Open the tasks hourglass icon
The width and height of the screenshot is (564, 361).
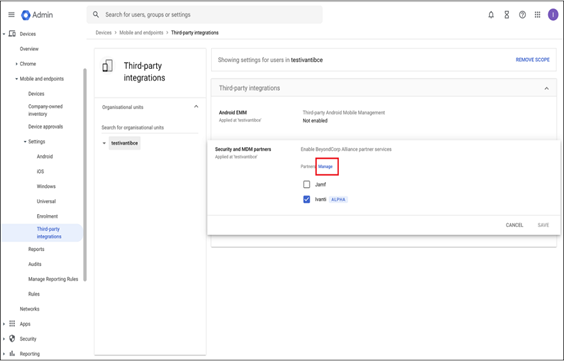point(506,15)
